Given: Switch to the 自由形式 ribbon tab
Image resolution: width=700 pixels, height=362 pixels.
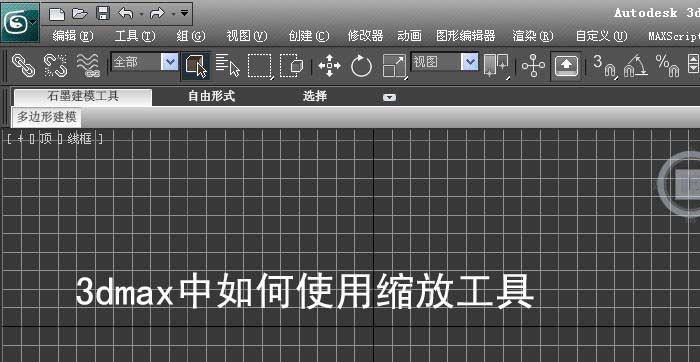Looking at the screenshot, I should pyautogui.click(x=212, y=96).
